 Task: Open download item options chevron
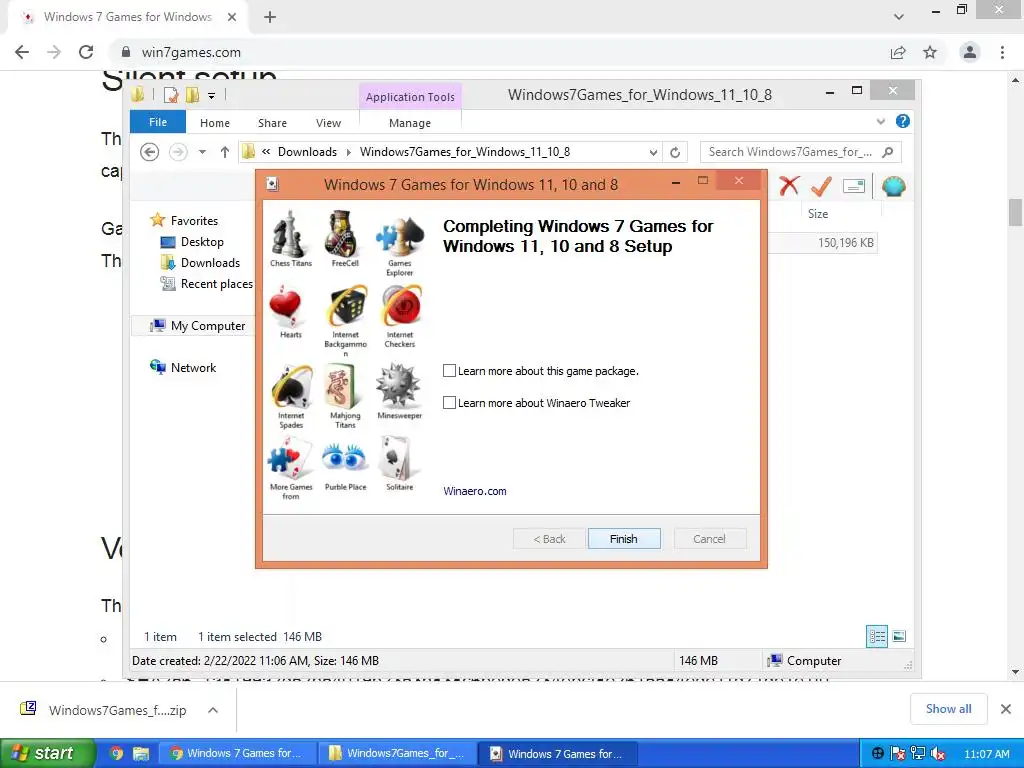213,710
